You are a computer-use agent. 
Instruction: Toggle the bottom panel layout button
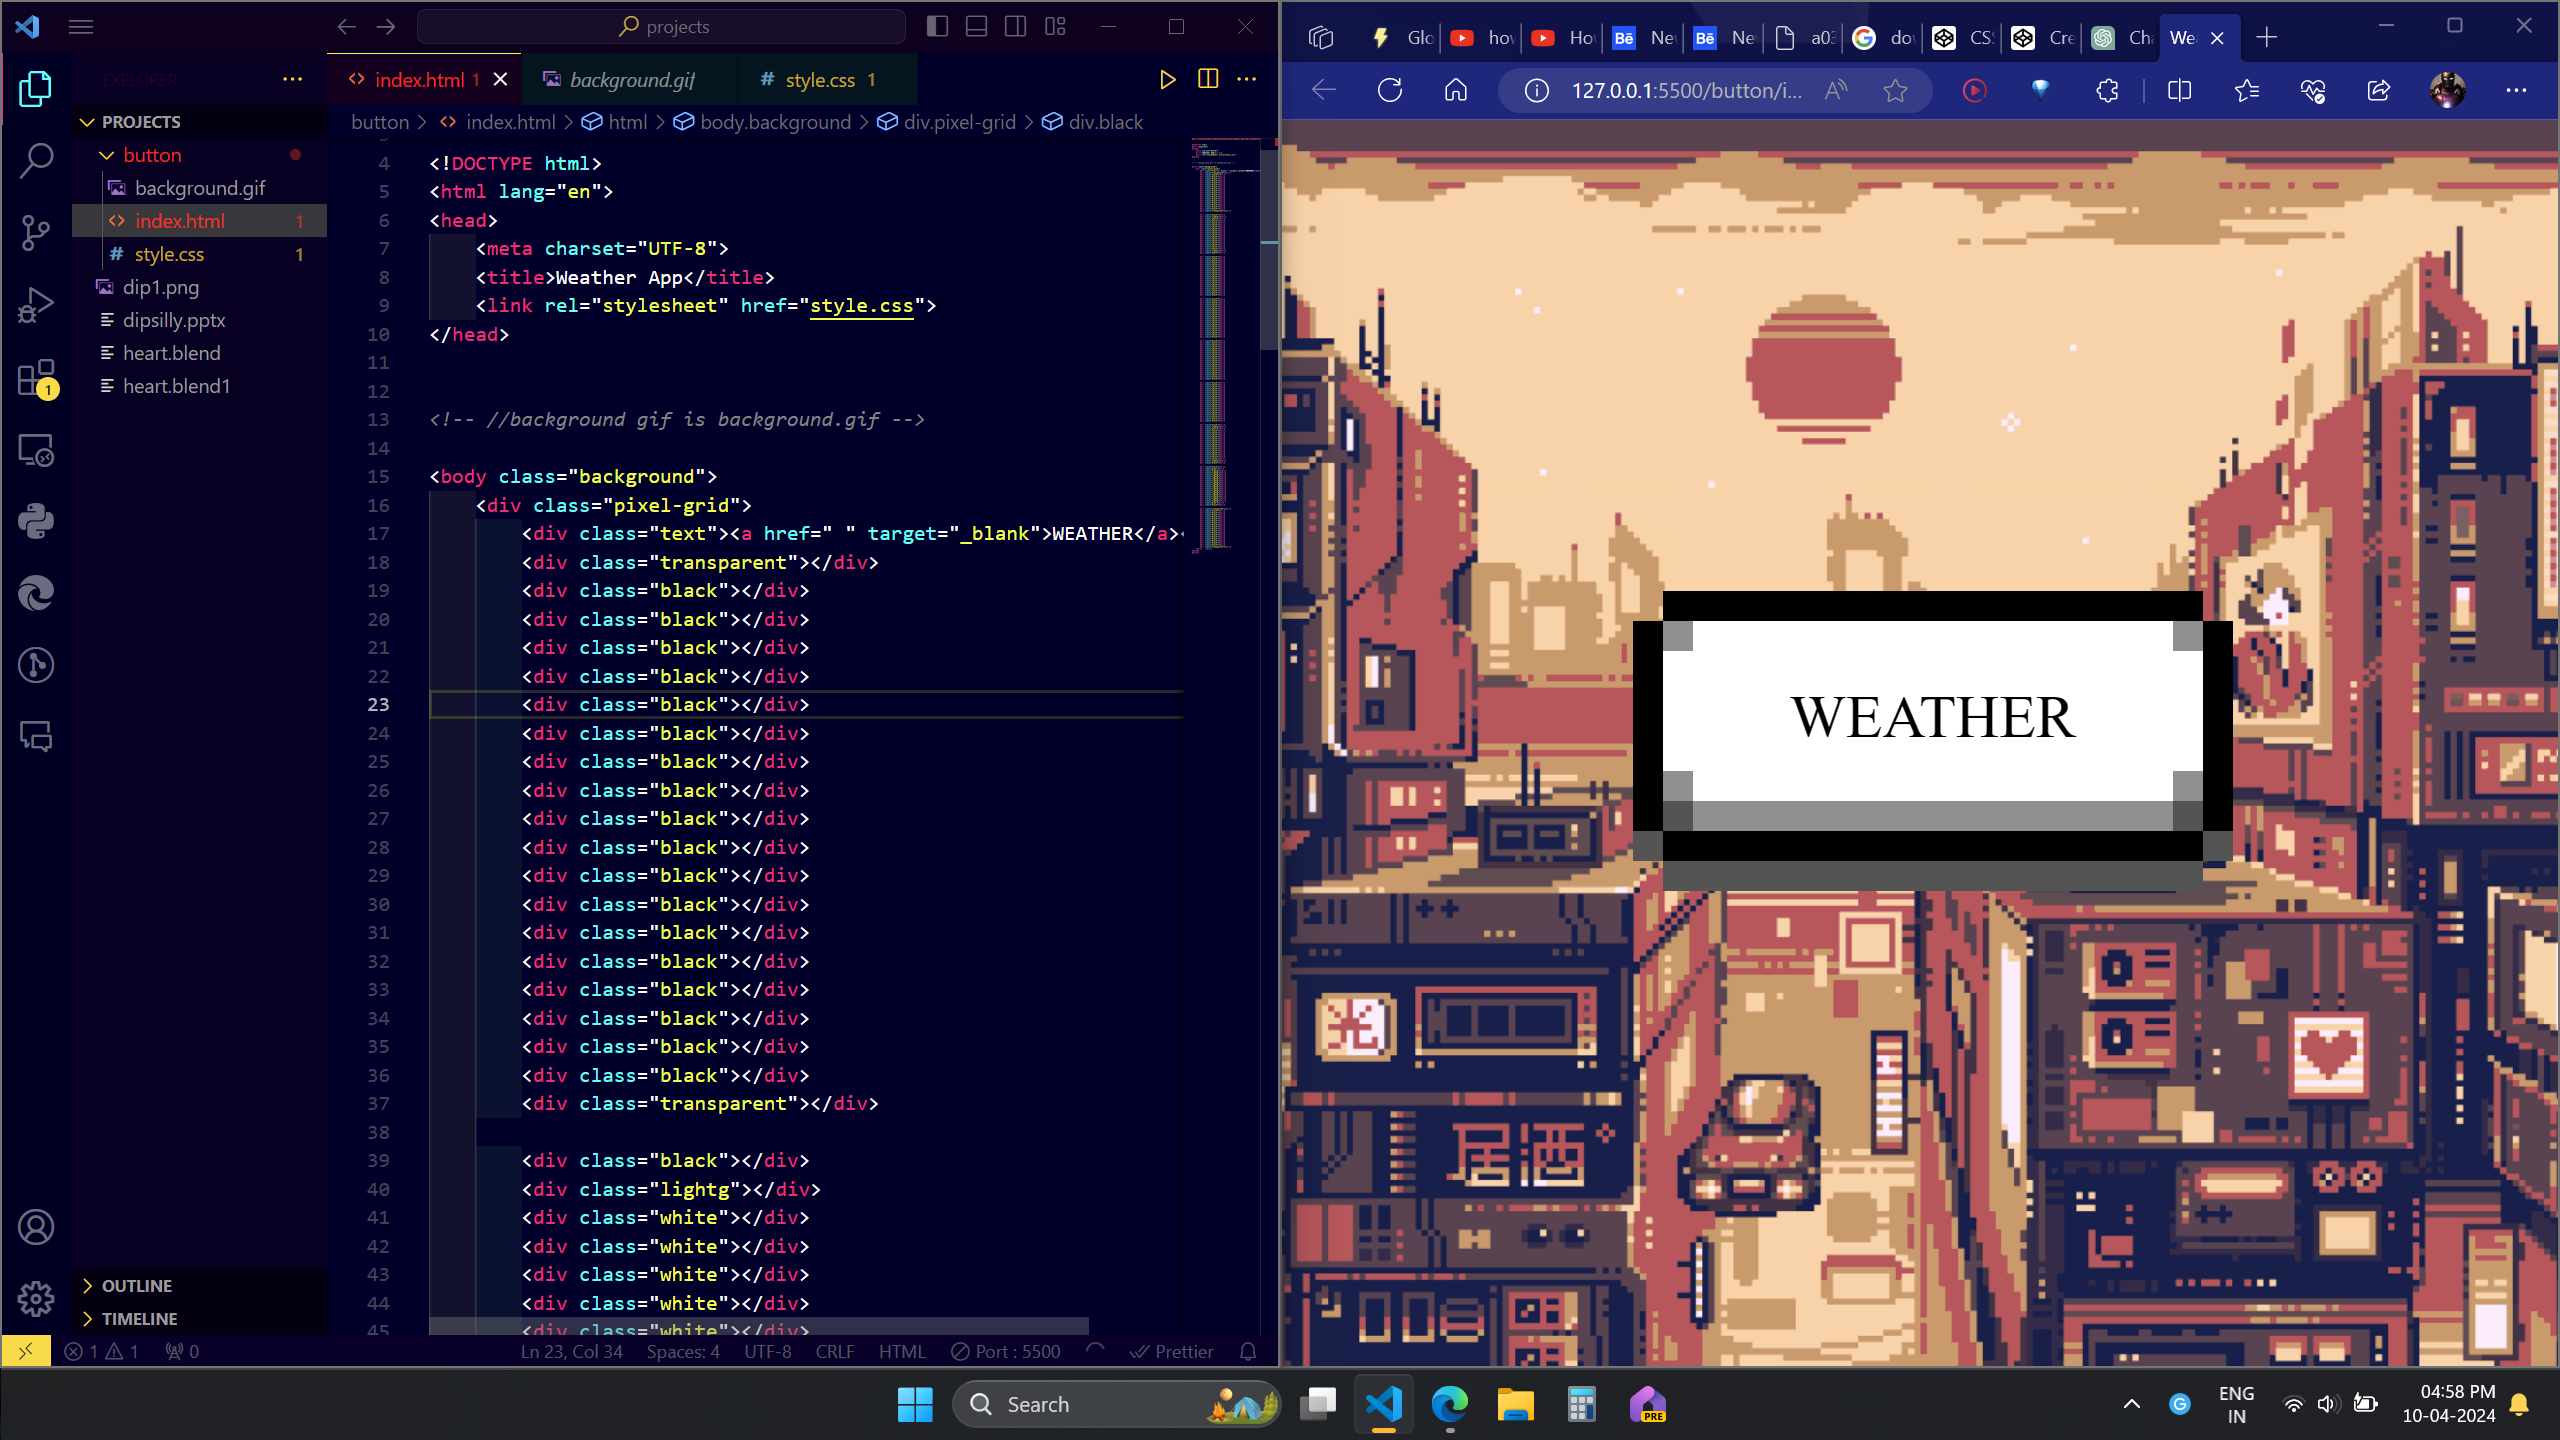976,27
